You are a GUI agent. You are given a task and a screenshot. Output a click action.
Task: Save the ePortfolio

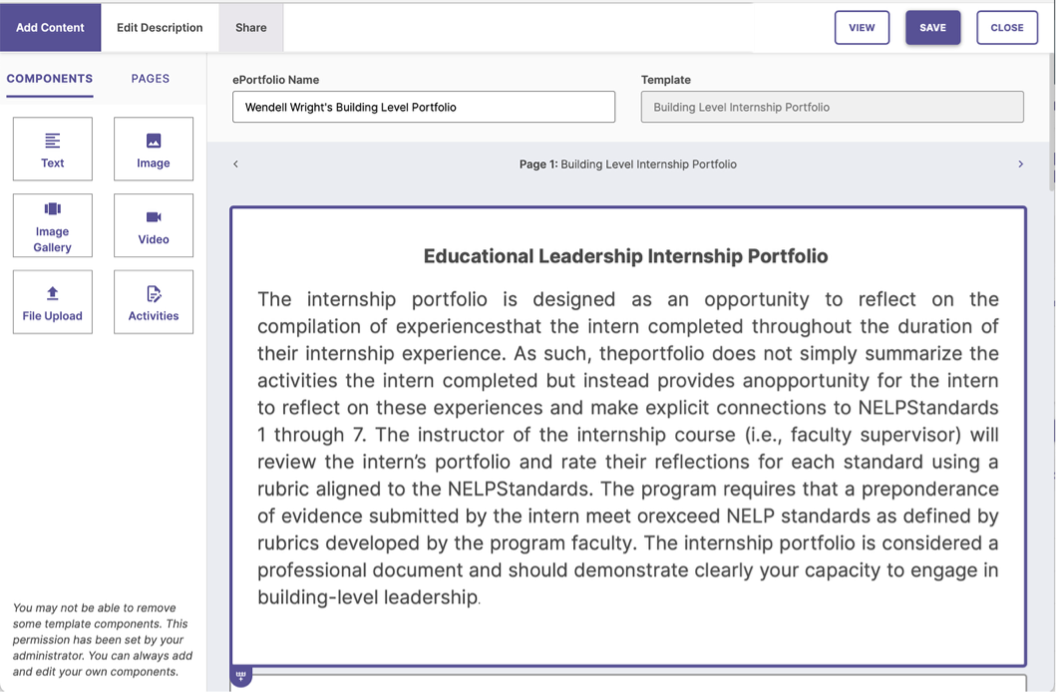932,28
